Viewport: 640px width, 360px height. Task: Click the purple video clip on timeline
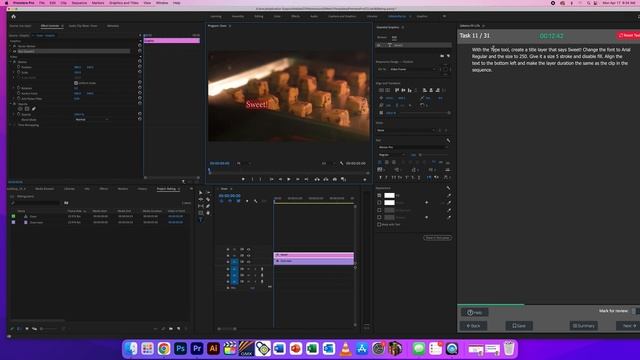[313, 261]
